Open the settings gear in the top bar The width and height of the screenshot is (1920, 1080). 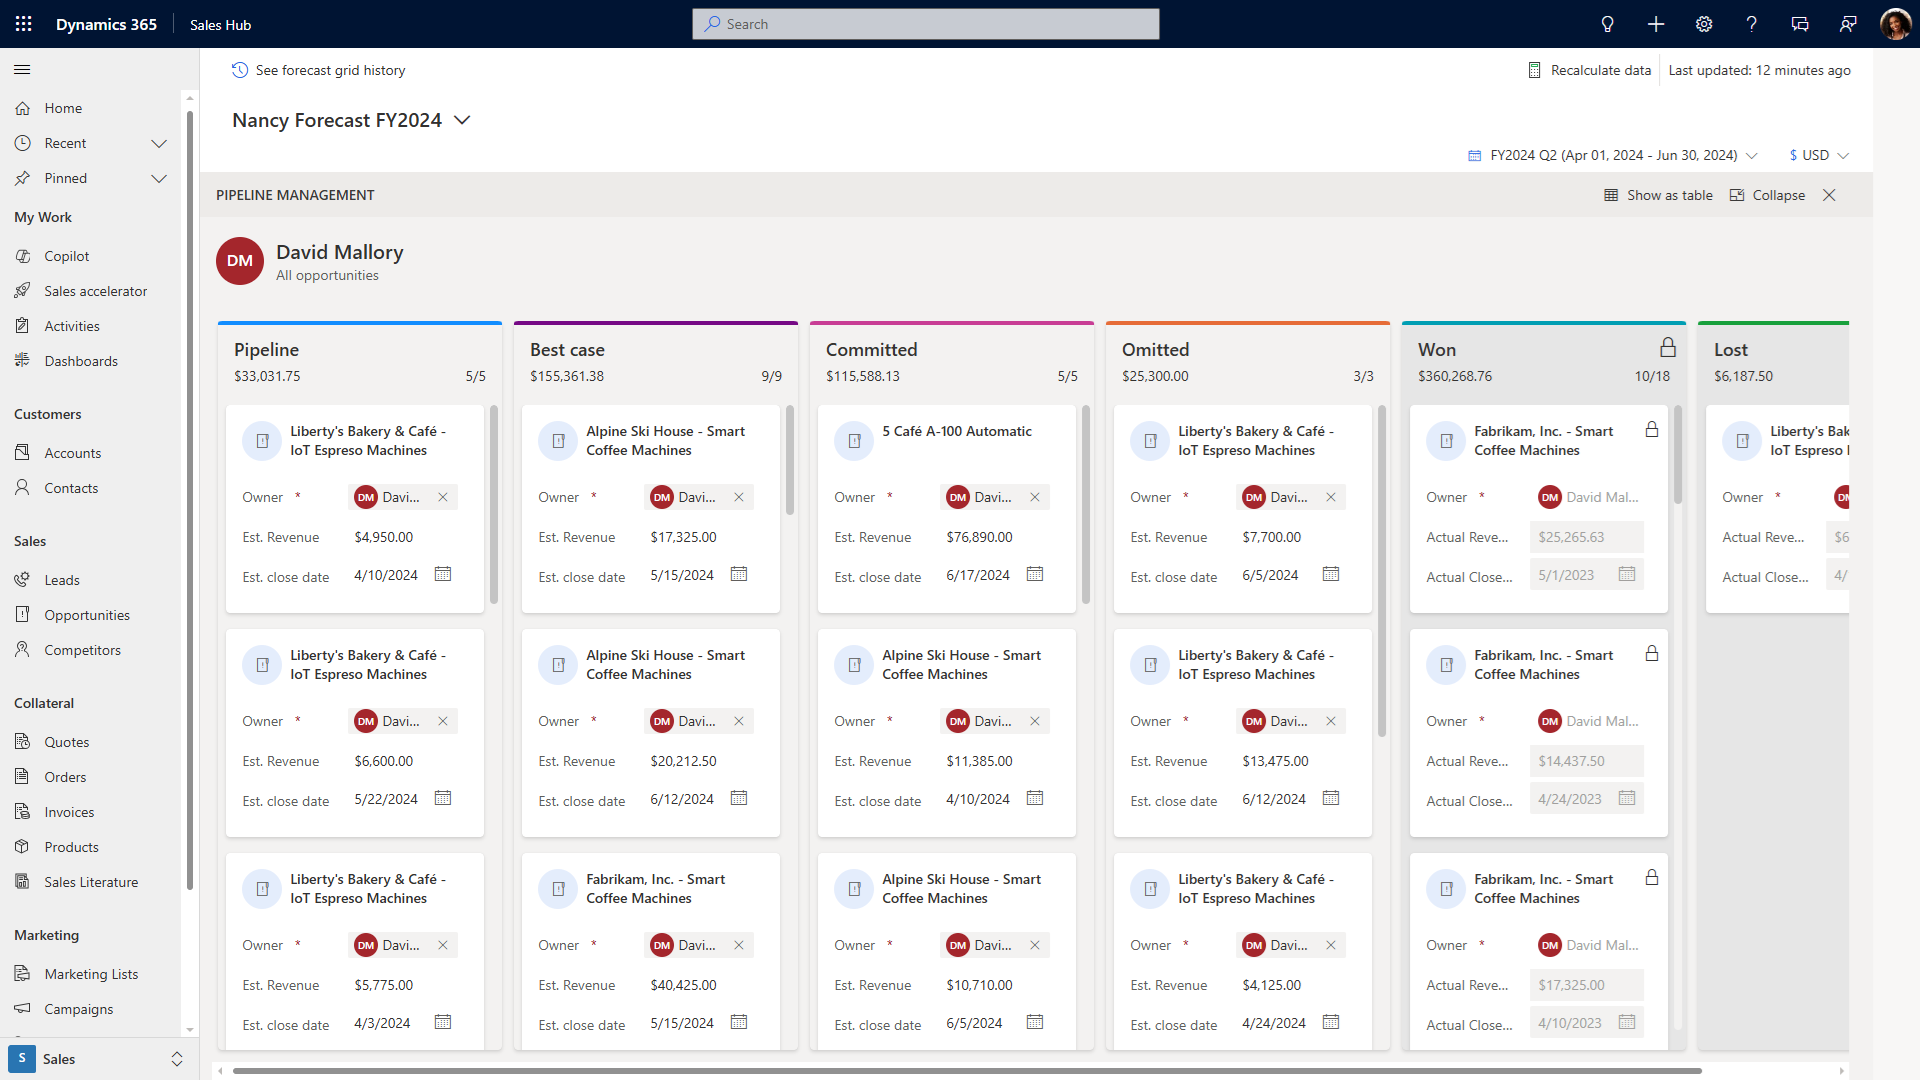click(1704, 23)
